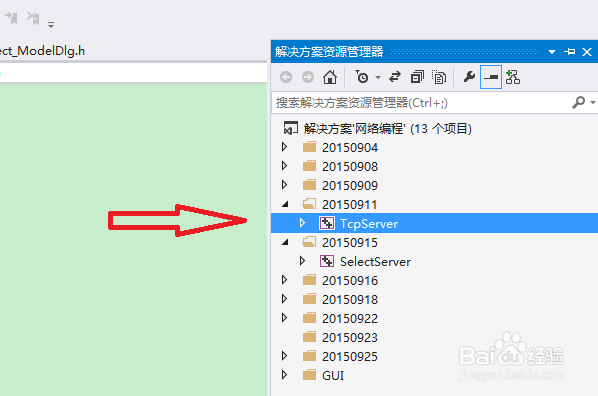The height and width of the screenshot is (396, 598).
Task: Expand the 20150909 folder
Action: tap(285, 185)
